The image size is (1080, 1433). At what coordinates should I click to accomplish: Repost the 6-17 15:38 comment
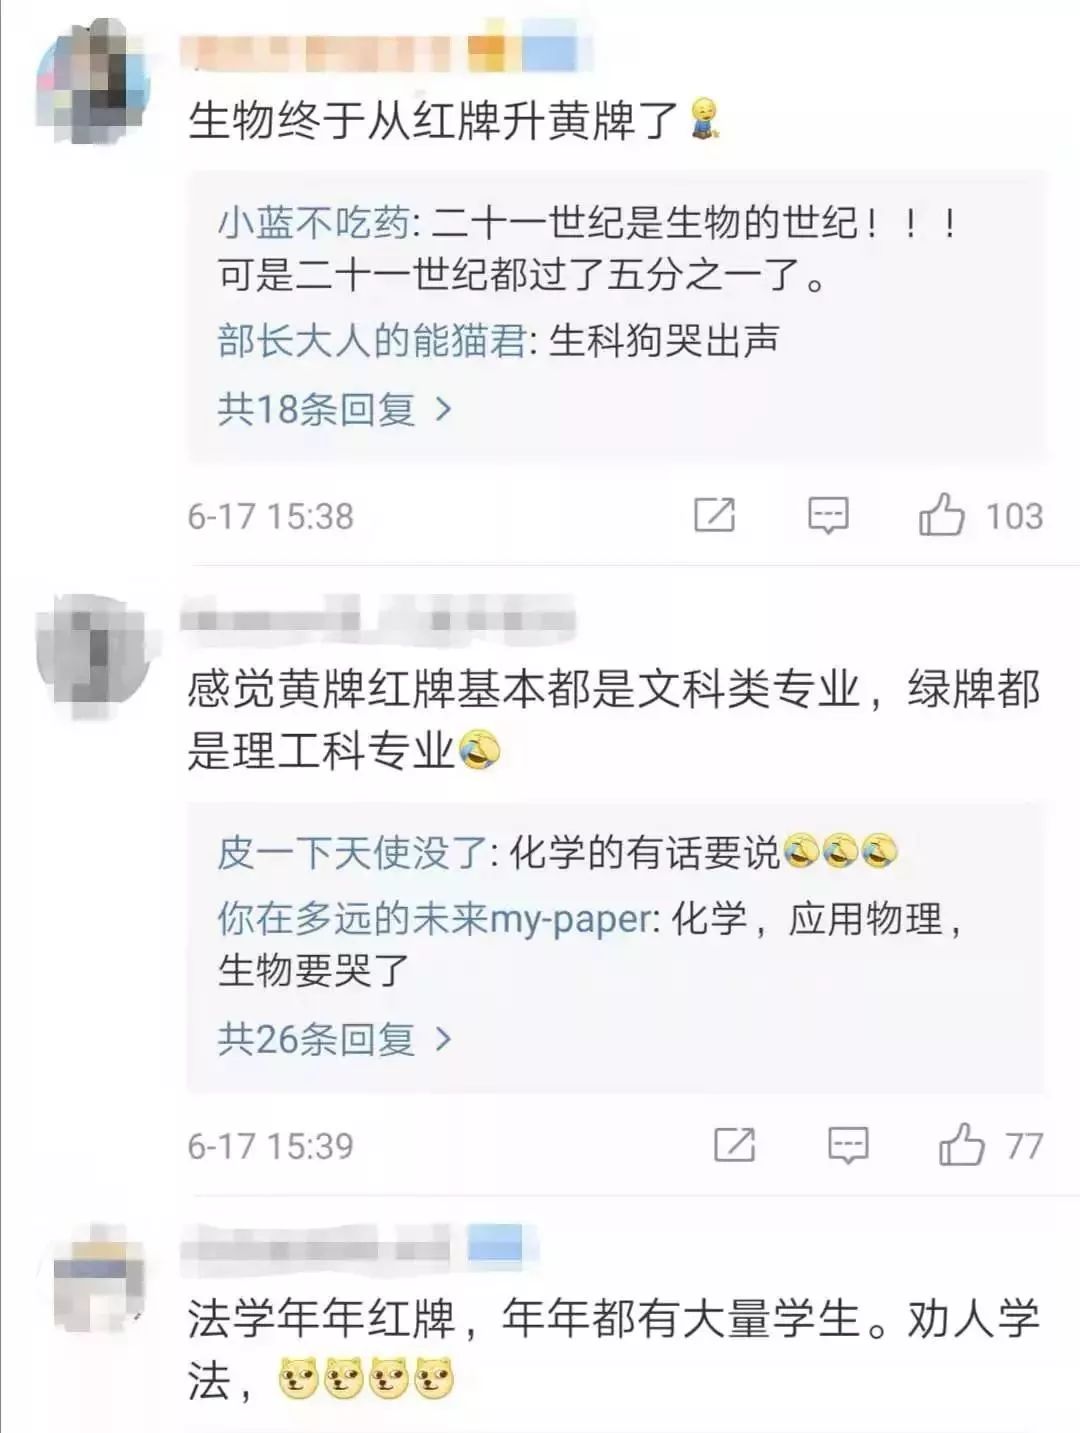[714, 515]
